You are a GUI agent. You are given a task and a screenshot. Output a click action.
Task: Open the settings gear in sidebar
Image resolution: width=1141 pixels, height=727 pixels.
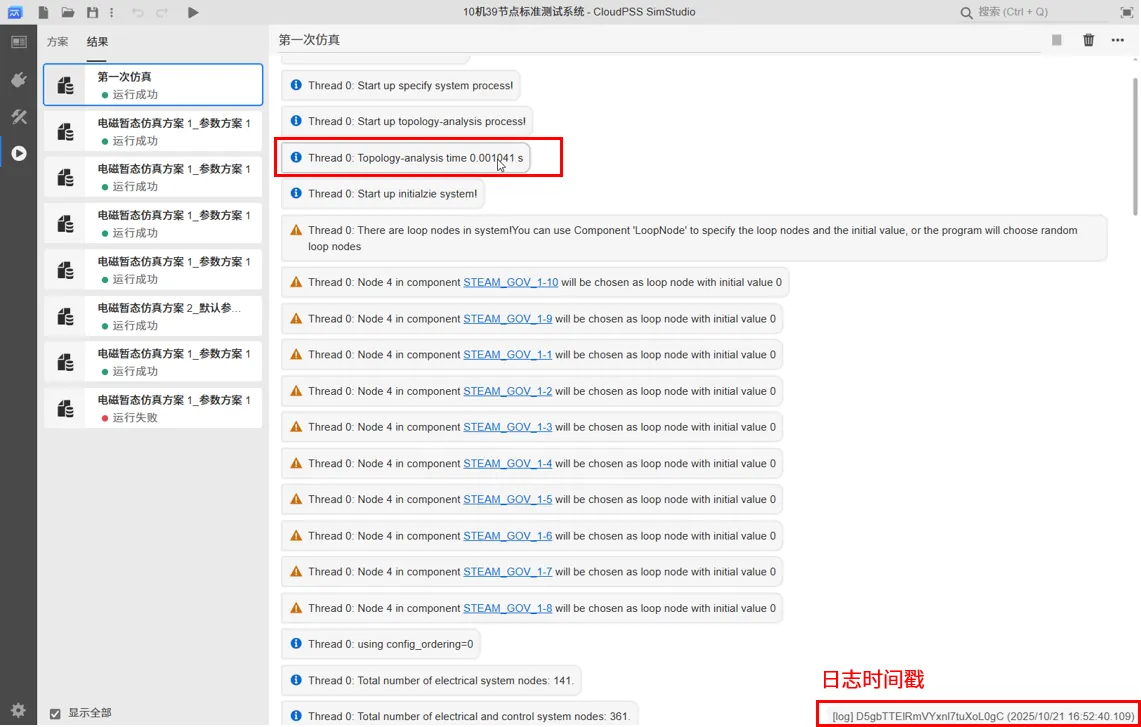click(x=18, y=710)
